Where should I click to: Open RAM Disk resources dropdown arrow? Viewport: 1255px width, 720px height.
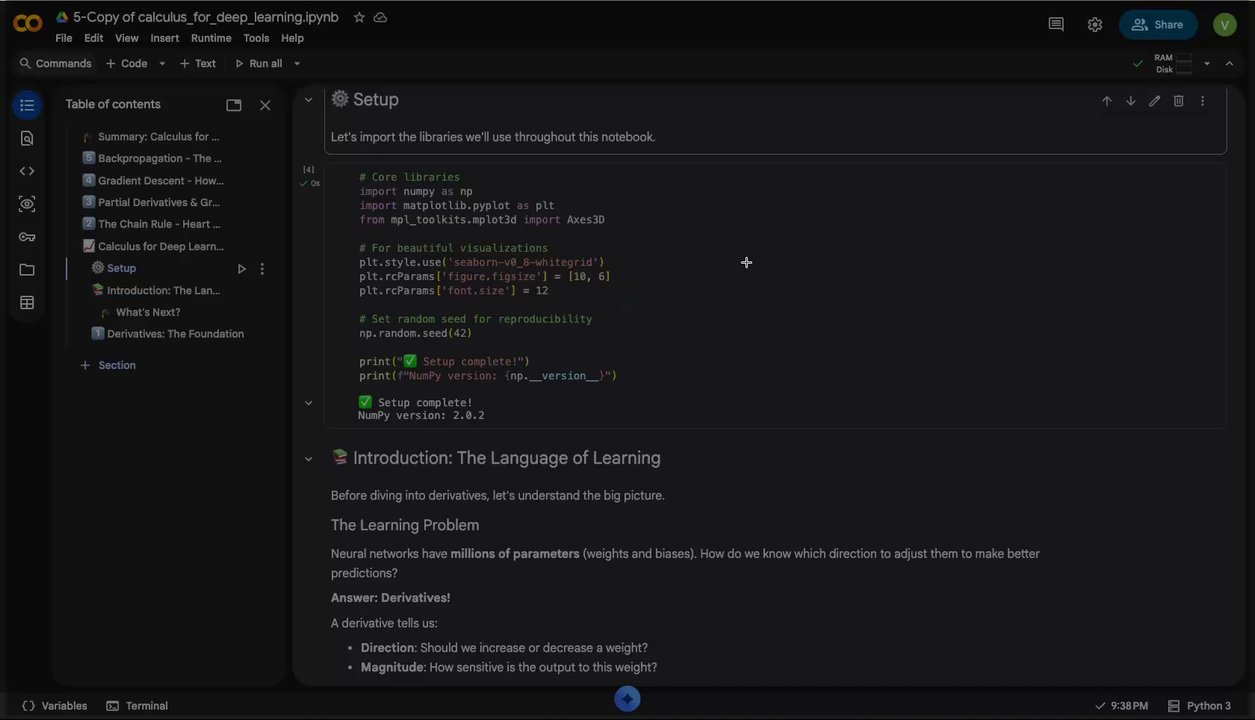click(1207, 64)
